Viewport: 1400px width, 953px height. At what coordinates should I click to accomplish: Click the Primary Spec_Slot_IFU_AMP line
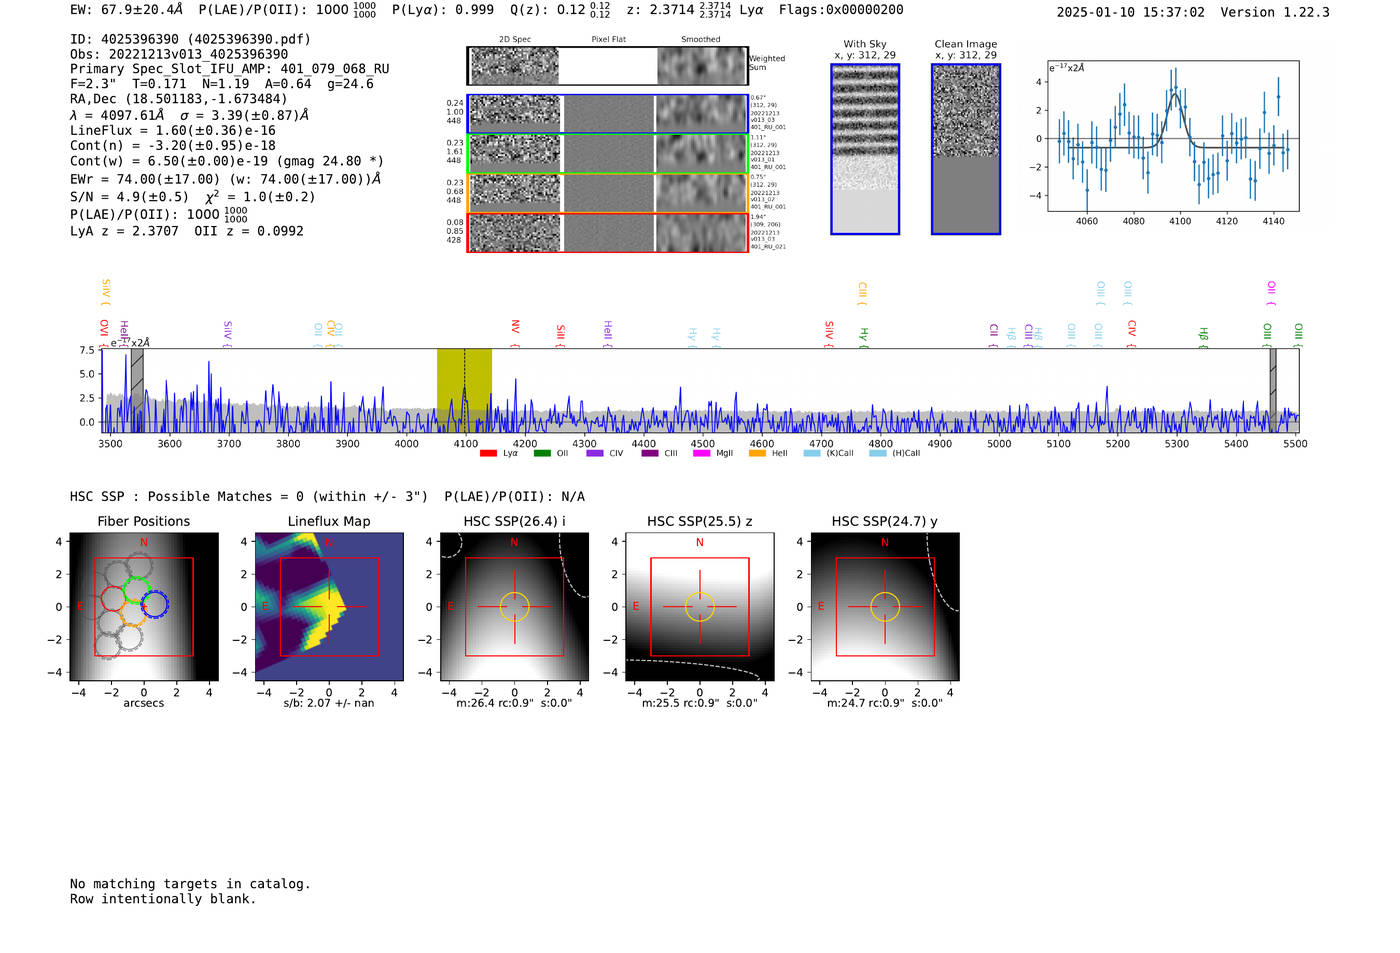(x=230, y=69)
